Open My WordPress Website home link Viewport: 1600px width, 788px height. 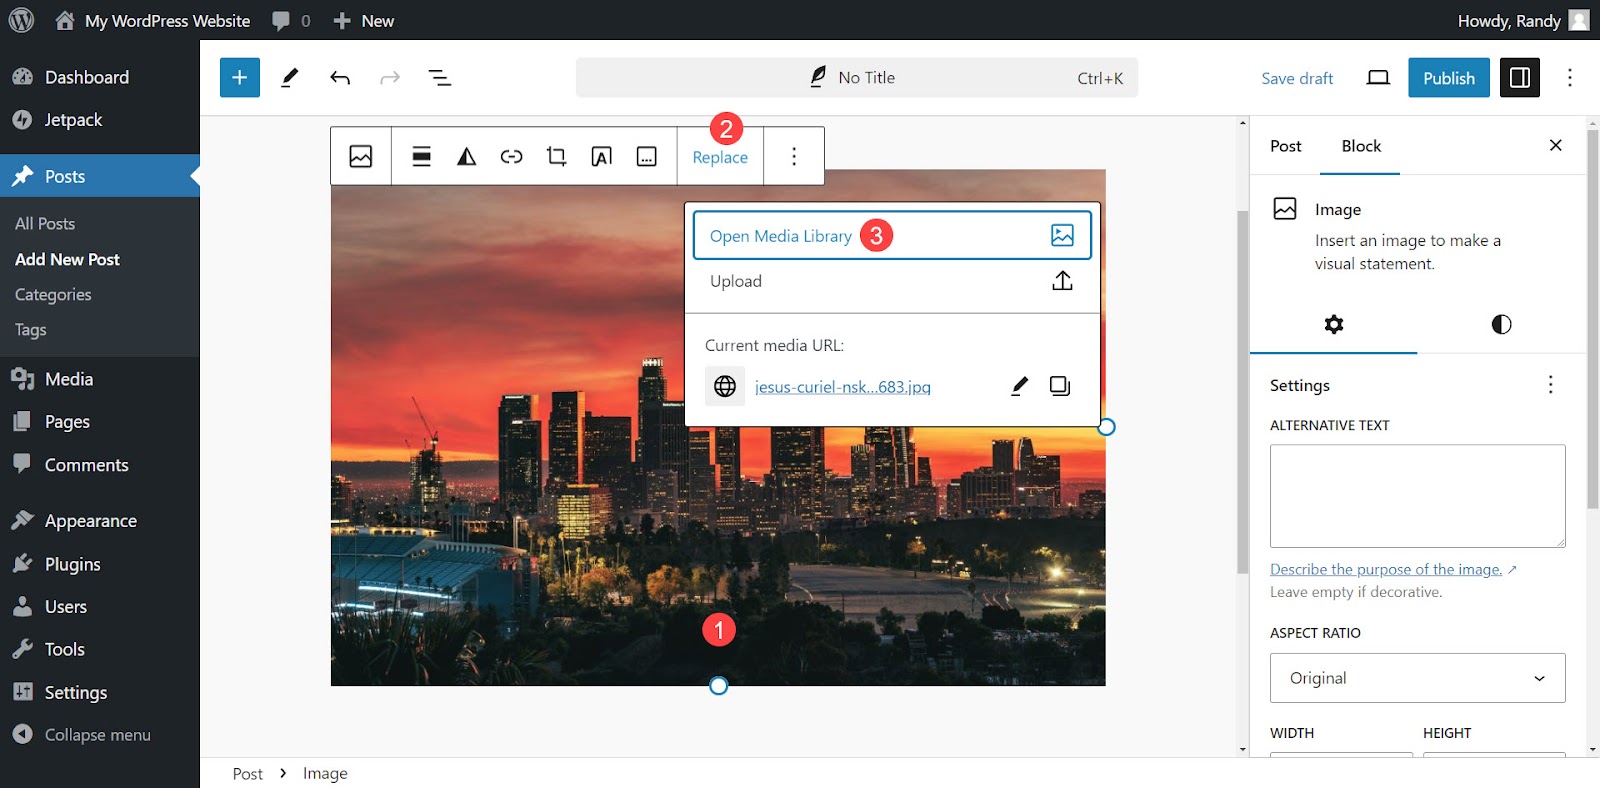pyautogui.click(x=152, y=20)
